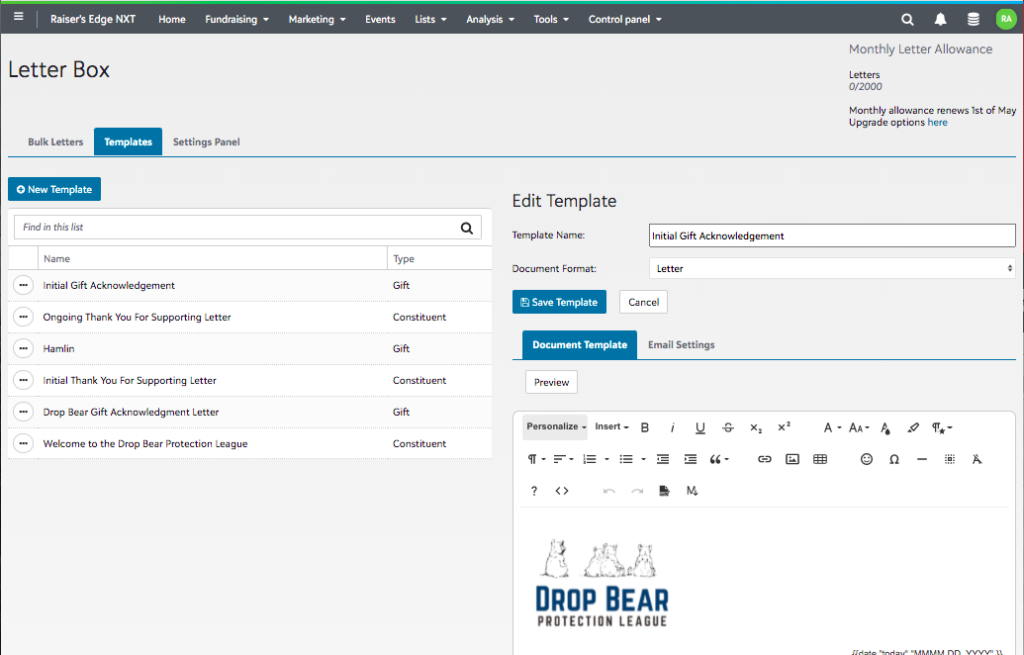
Task: Switch to code view
Action: click(x=562, y=490)
